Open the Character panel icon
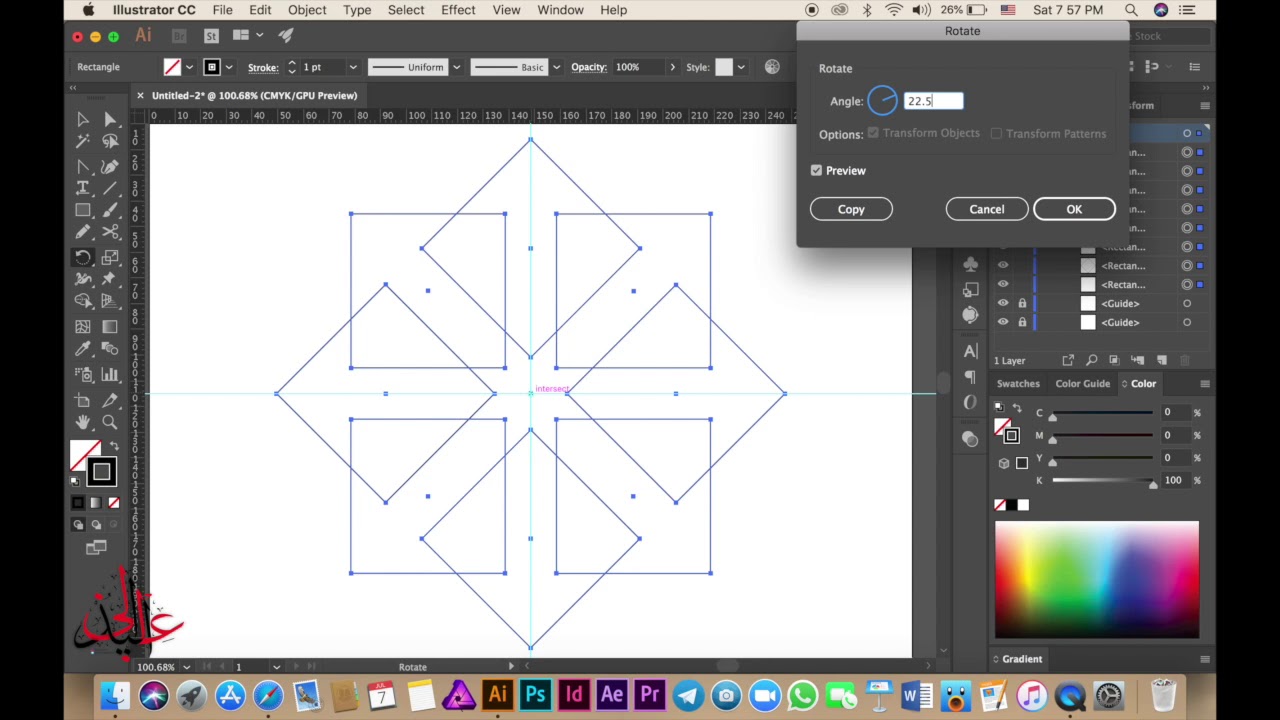 (970, 351)
